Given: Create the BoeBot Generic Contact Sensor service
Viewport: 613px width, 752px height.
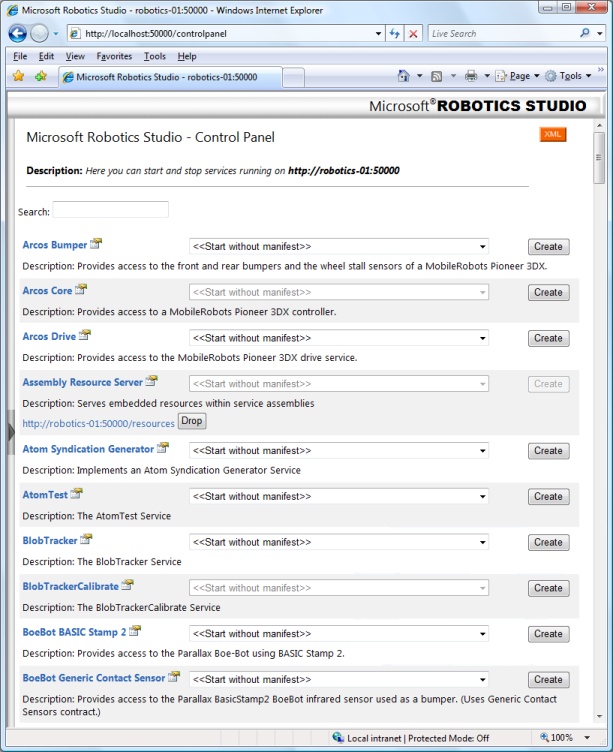Looking at the screenshot, I should (548, 680).
